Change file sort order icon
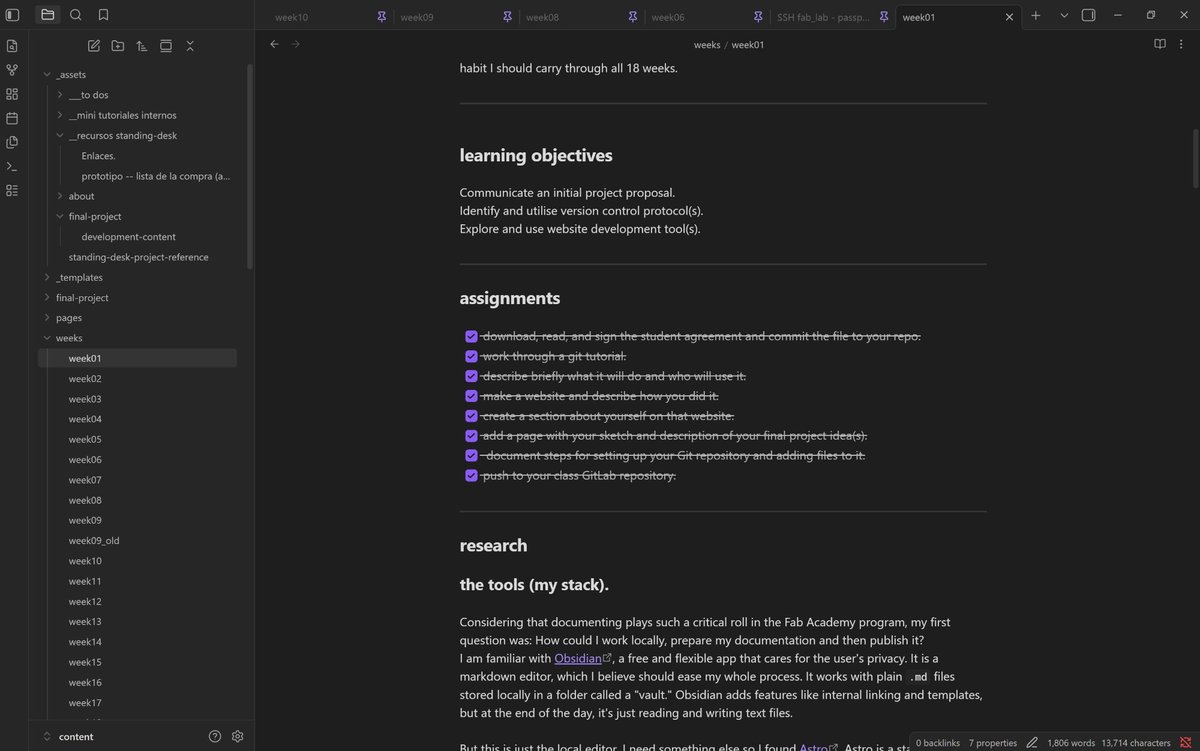 click(x=142, y=46)
